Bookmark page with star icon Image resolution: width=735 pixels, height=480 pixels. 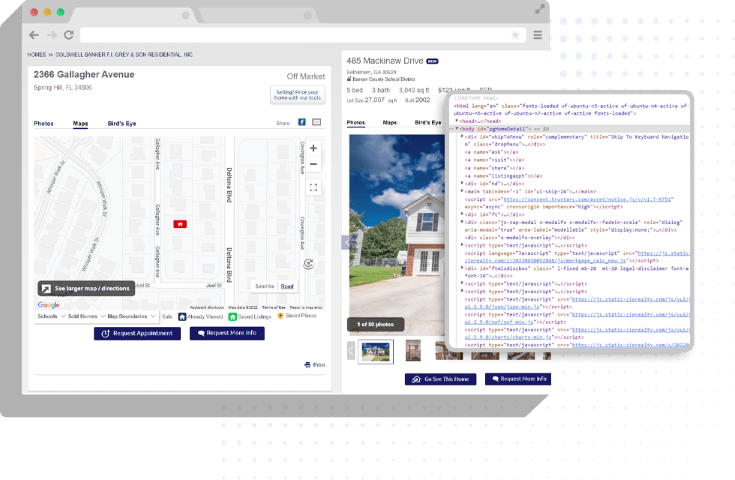tap(515, 35)
